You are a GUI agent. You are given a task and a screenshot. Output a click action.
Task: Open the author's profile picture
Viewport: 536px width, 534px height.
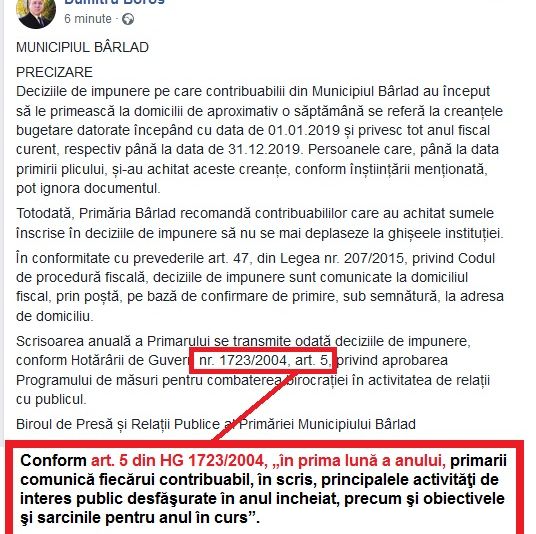(x=36, y=12)
